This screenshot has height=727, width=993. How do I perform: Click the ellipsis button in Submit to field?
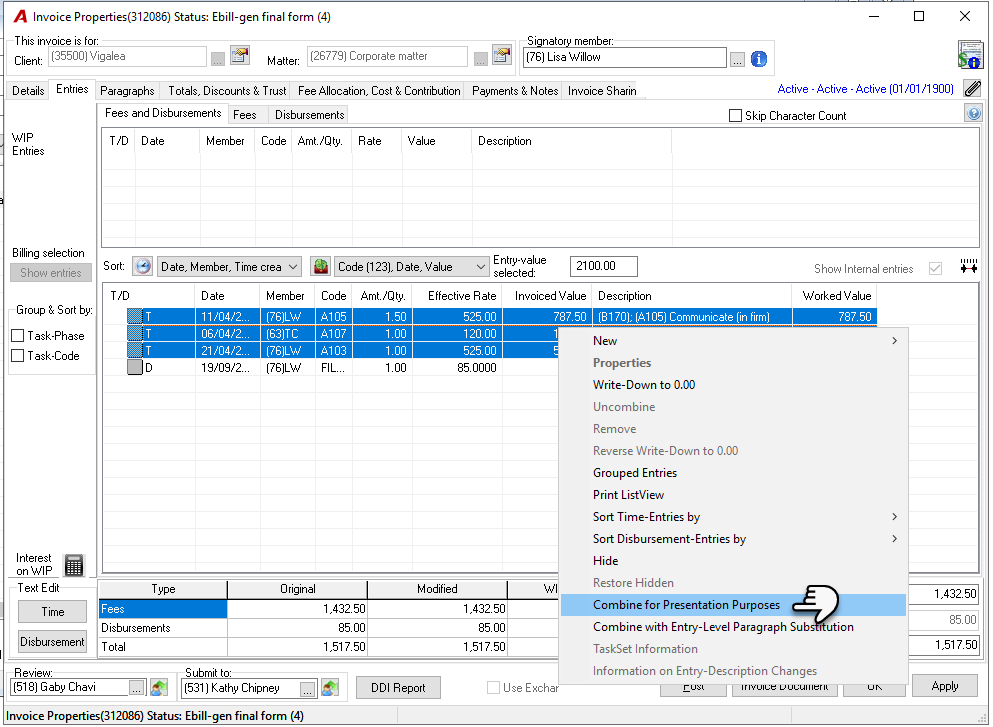pos(308,688)
